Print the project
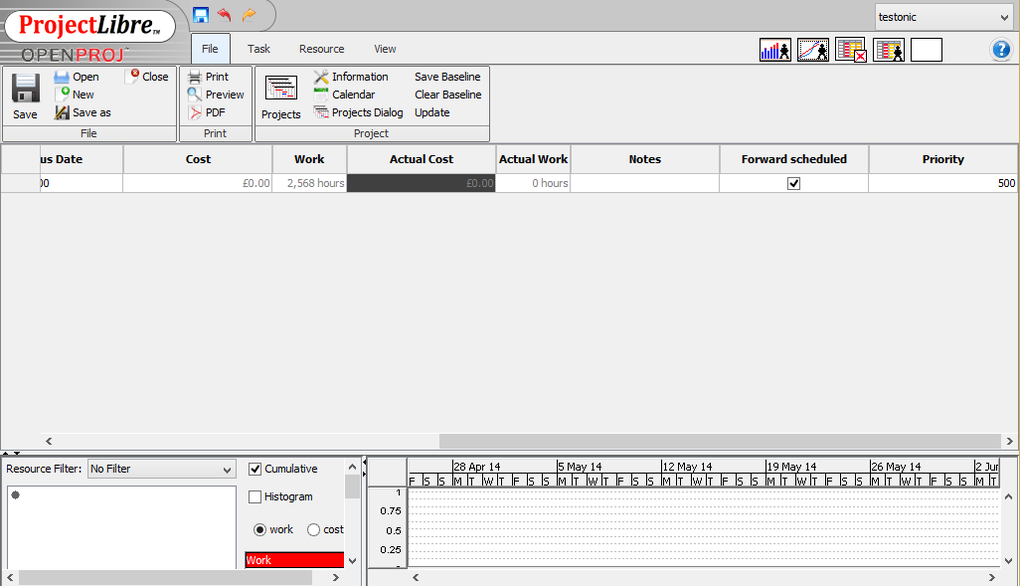 point(208,77)
